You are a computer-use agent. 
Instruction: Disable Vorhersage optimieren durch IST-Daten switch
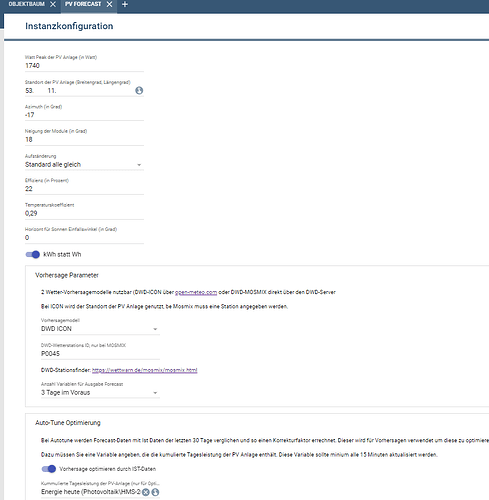pyautogui.click(x=49, y=469)
